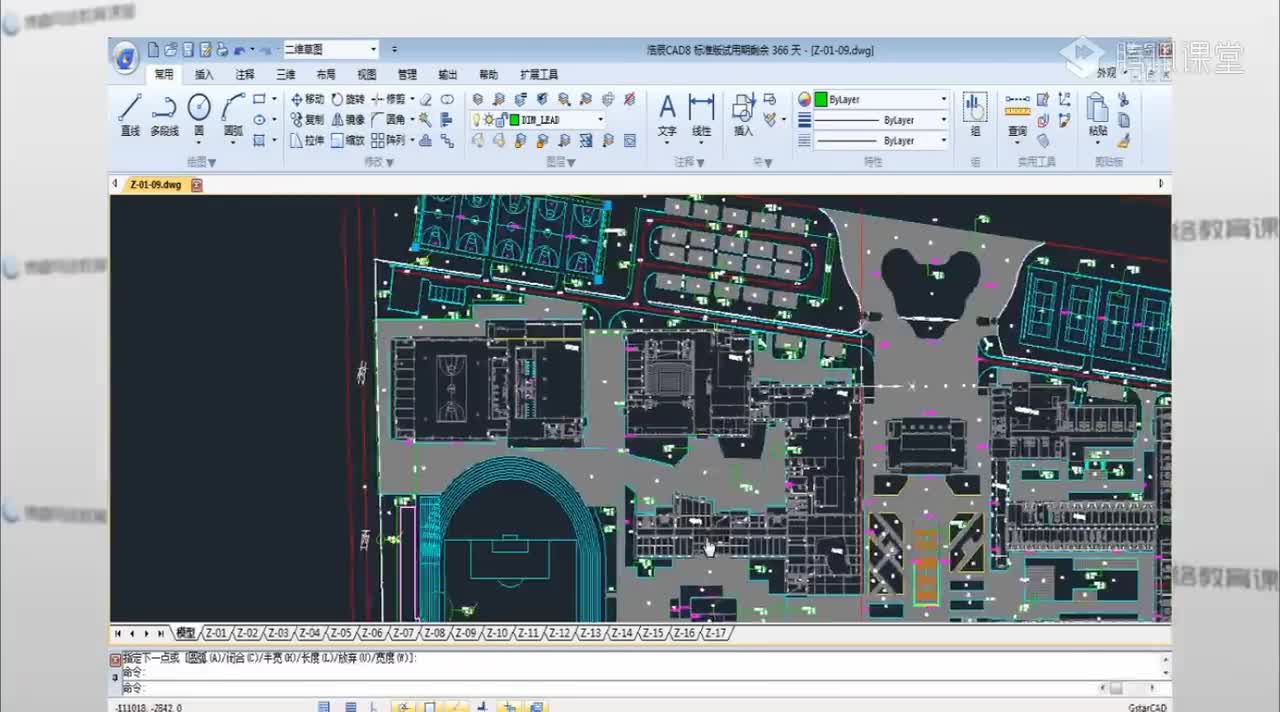This screenshot has height=712, width=1280.
Task: Toggle layer on/off lightbulb for DIM_LEAD
Action: click(x=477, y=120)
